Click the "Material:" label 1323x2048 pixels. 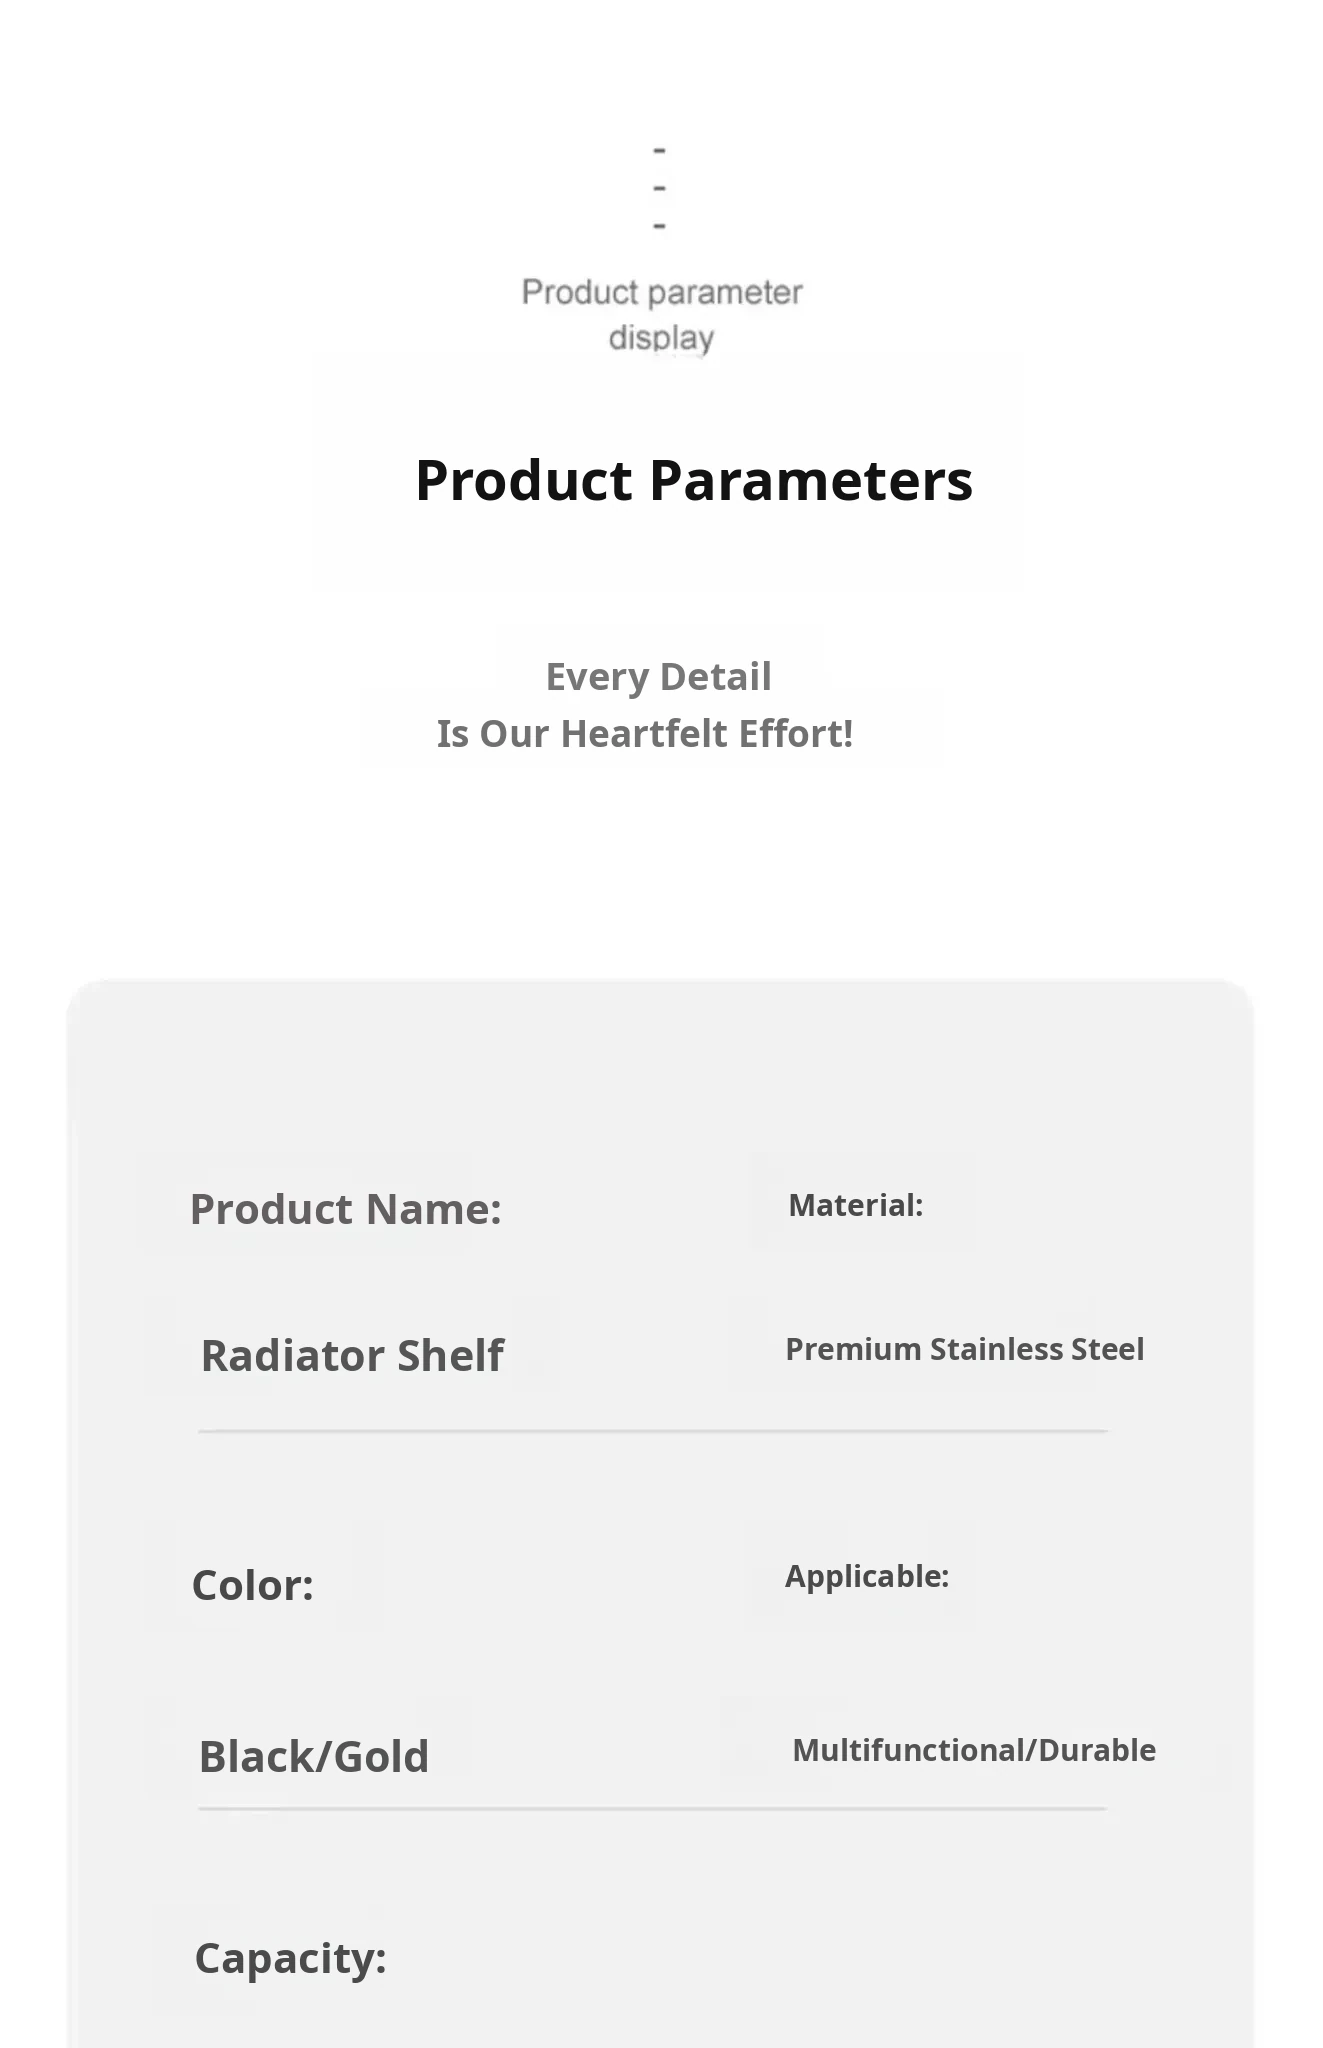click(x=855, y=1205)
